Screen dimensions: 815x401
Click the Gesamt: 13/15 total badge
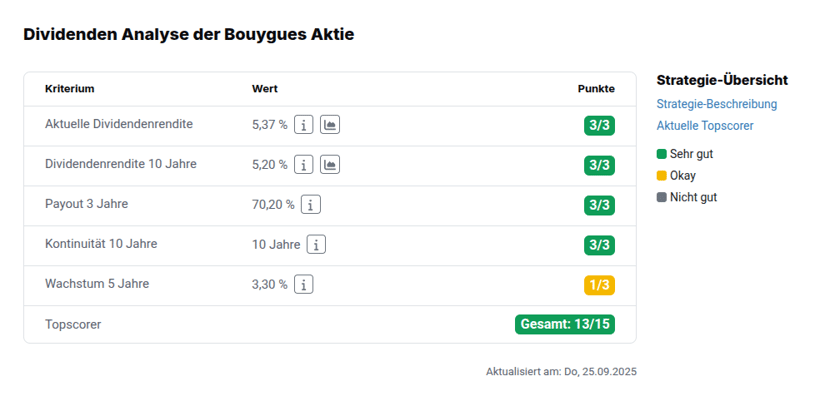[565, 324]
